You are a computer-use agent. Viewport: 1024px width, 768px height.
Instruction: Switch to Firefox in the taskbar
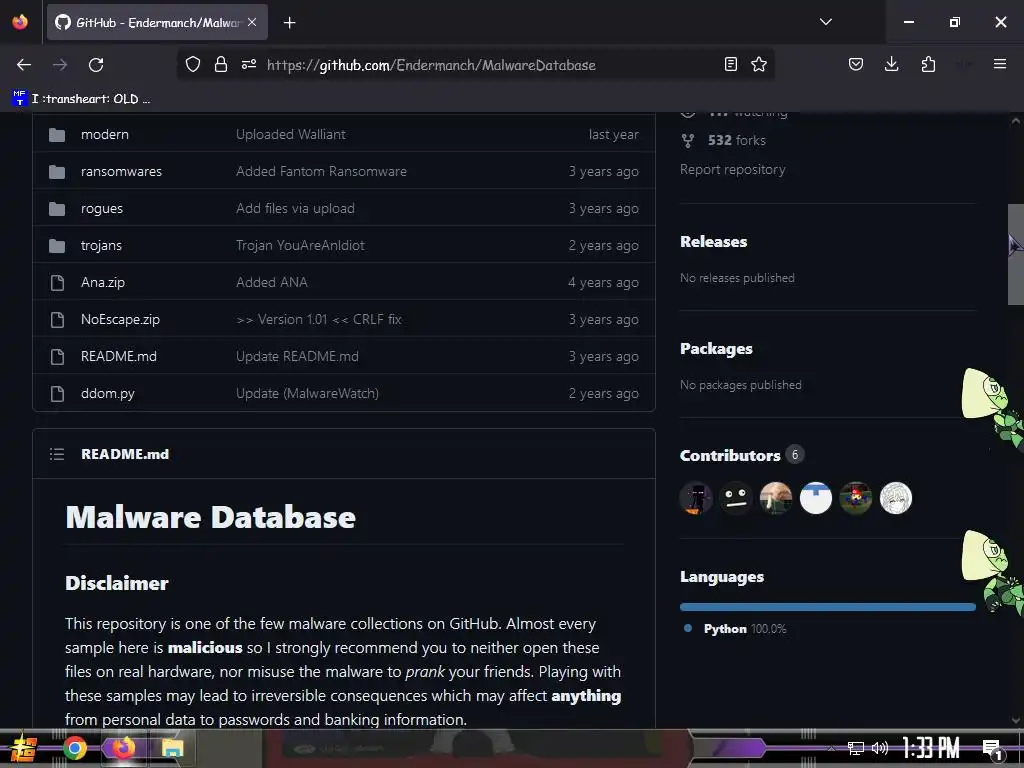(x=123, y=748)
